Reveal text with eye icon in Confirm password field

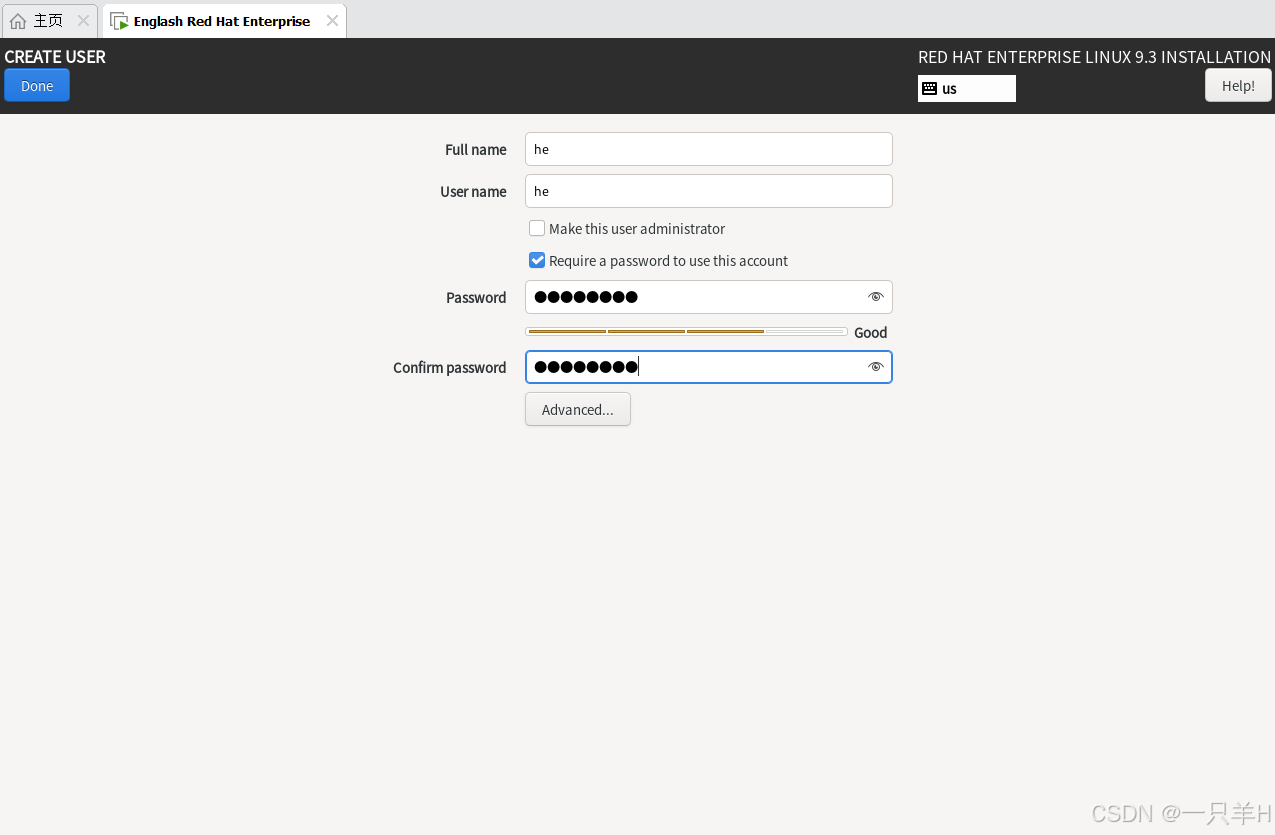876,367
